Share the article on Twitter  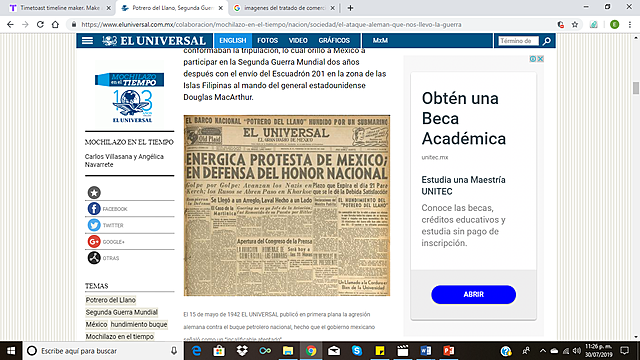(94, 225)
